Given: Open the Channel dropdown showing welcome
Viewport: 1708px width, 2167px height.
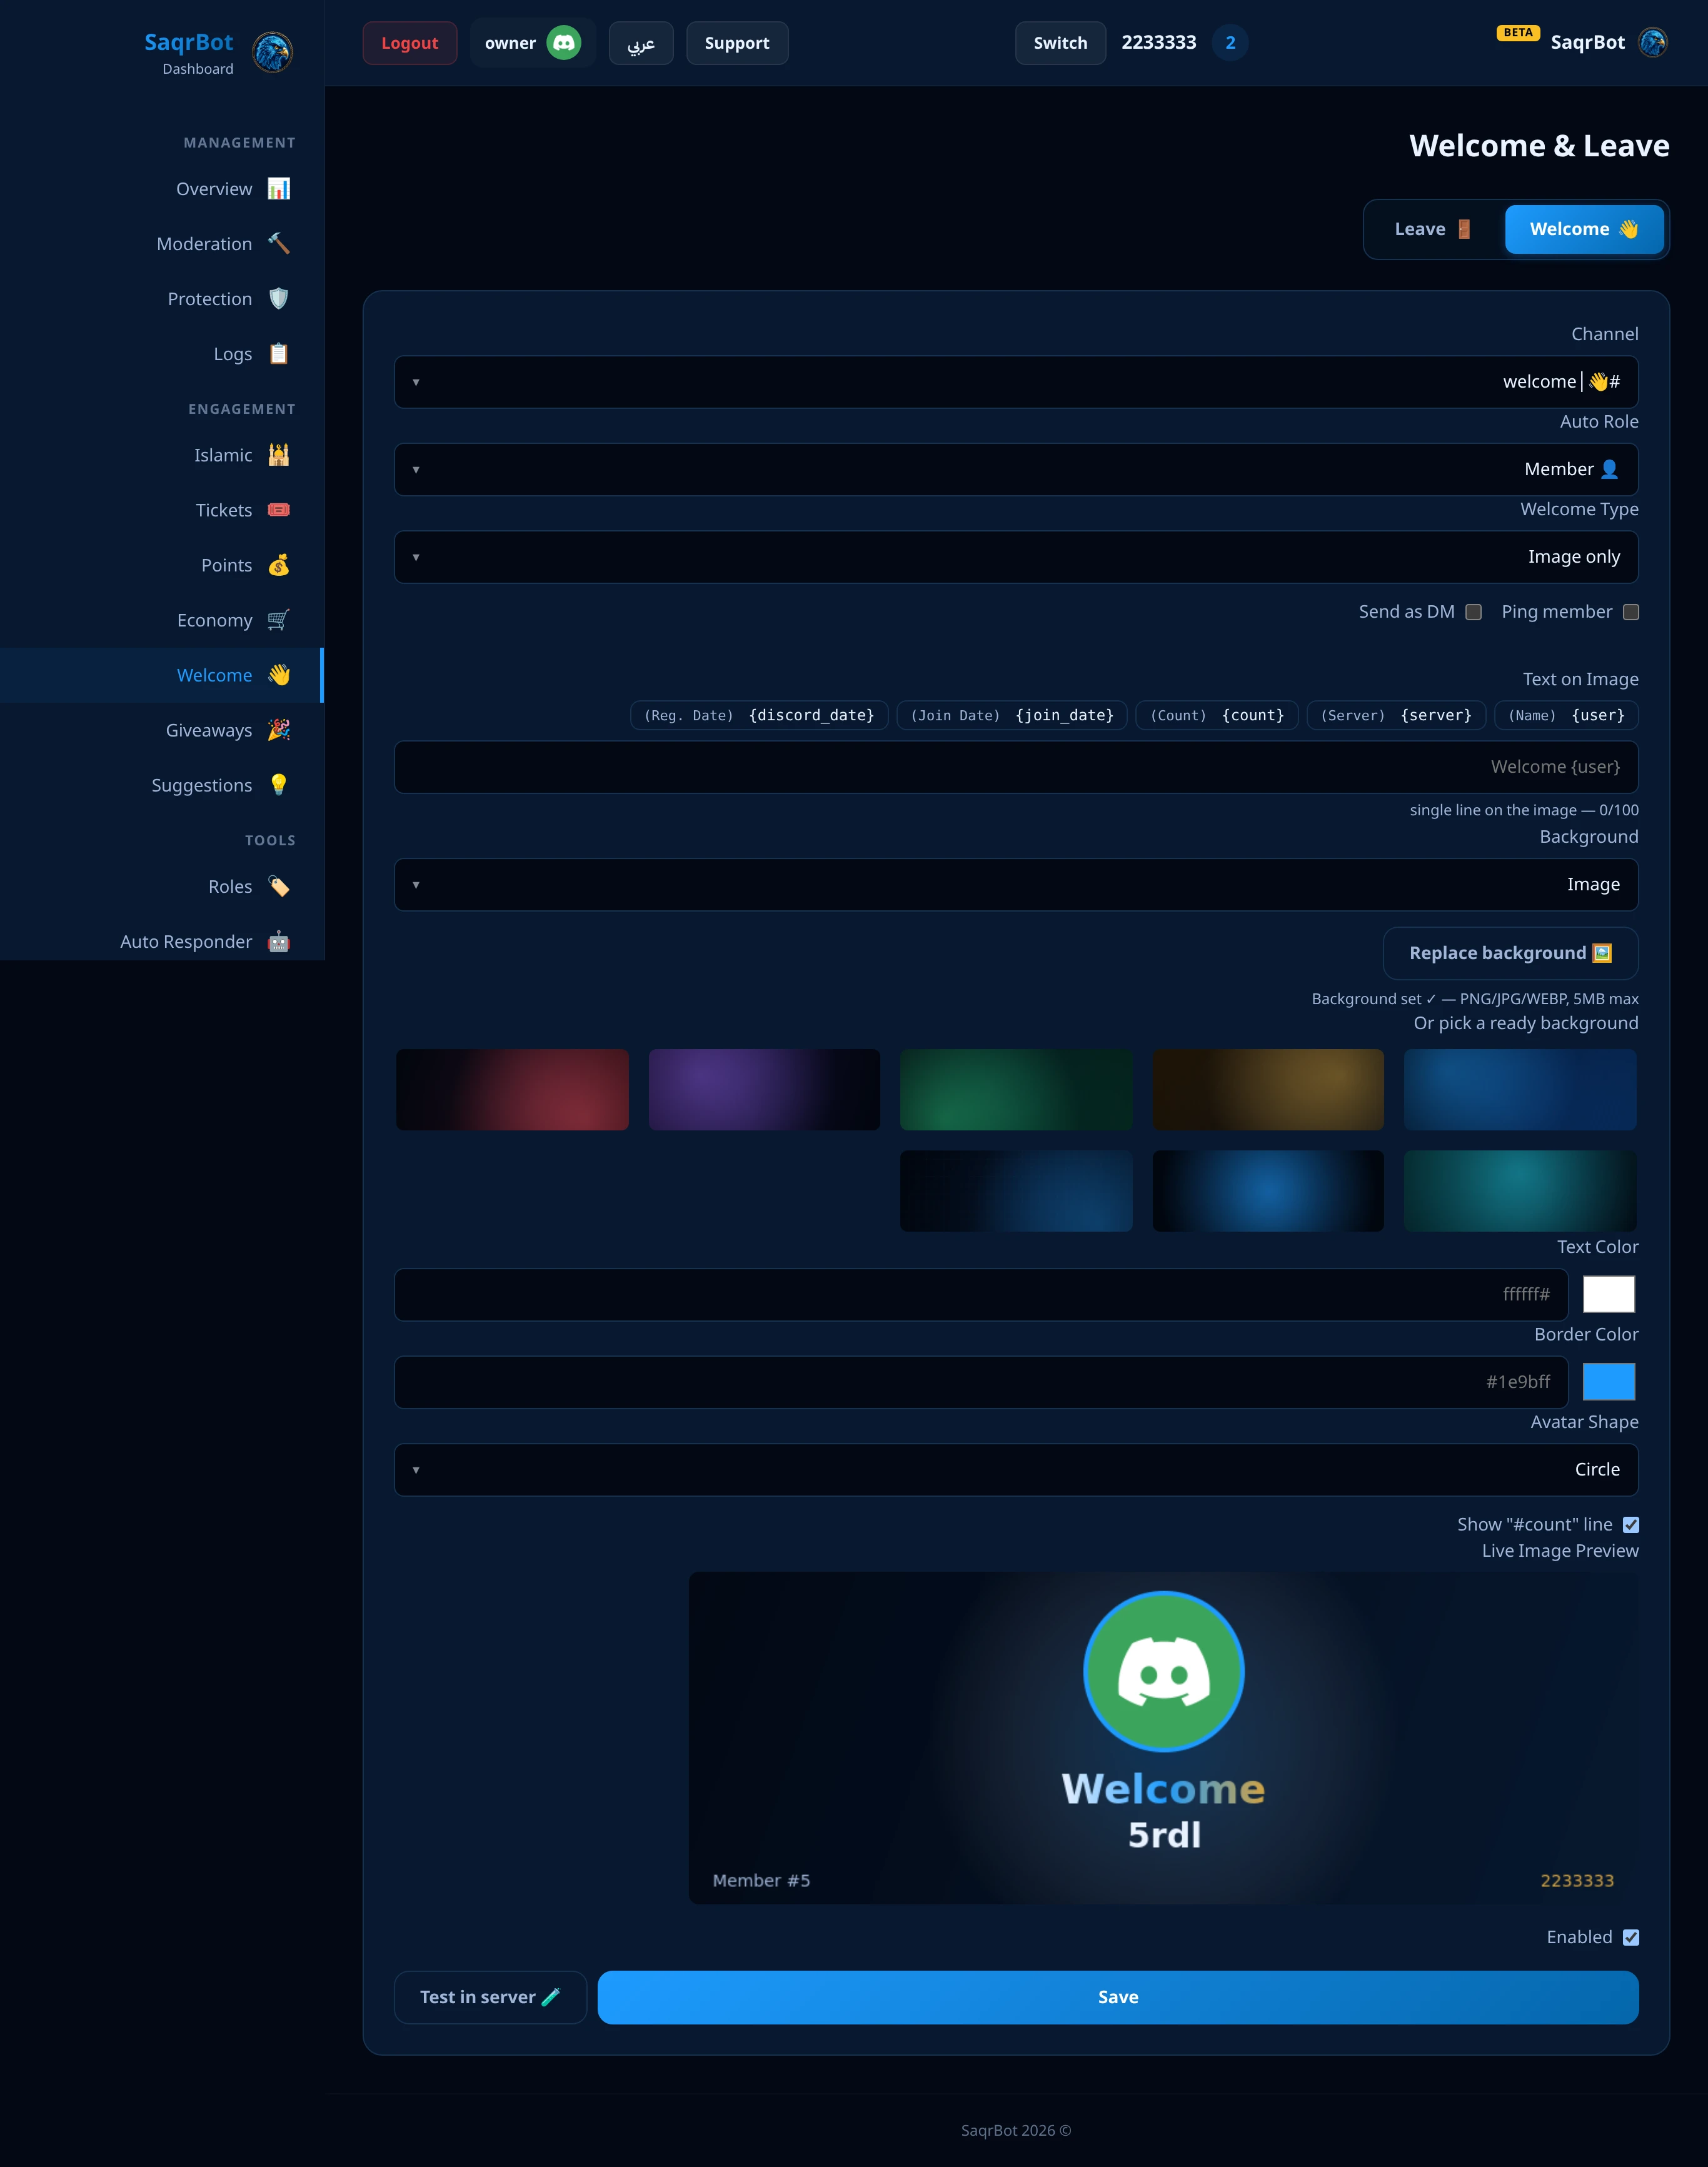Looking at the screenshot, I should 1016,382.
